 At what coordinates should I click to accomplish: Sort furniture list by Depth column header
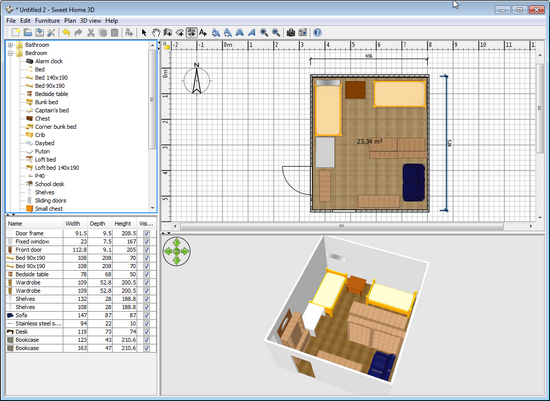coord(100,223)
